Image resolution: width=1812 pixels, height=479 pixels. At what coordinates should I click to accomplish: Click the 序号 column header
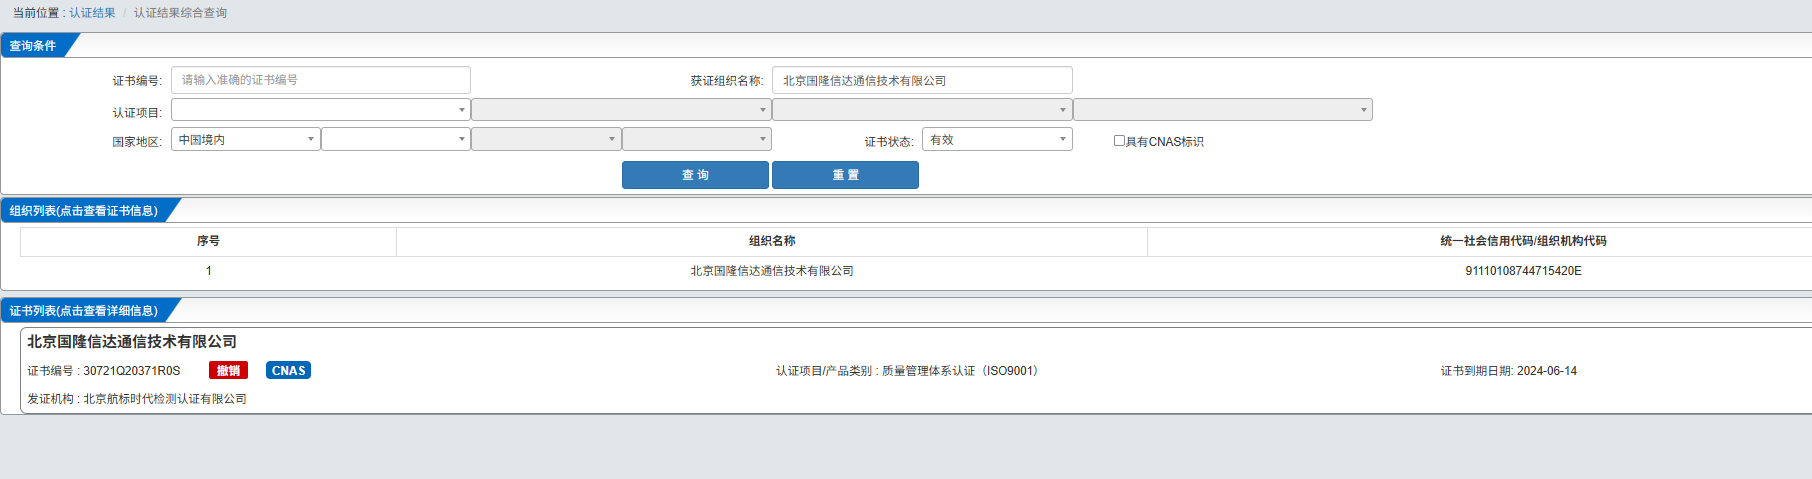click(x=208, y=241)
